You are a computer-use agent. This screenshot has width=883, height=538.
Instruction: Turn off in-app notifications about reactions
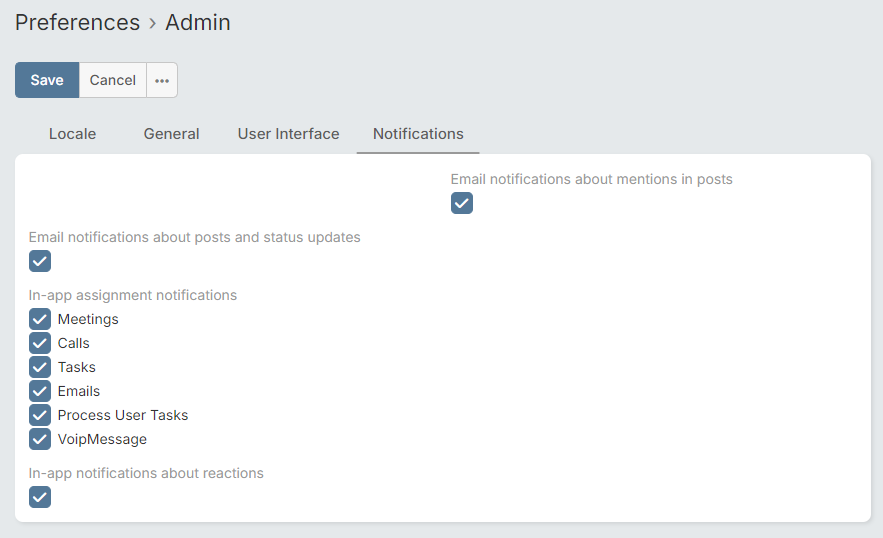point(40,497)
